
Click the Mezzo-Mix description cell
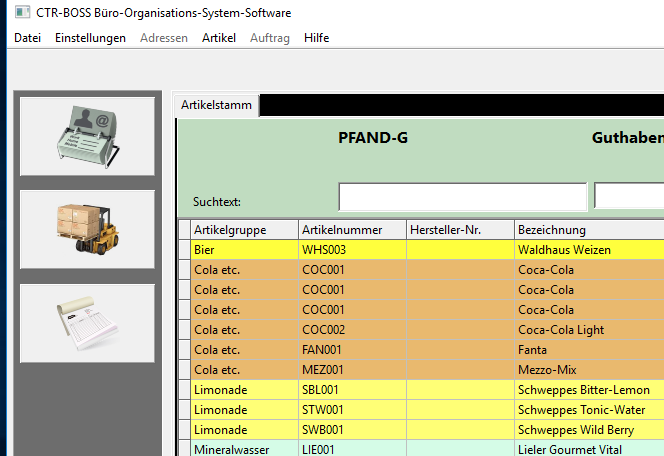coord(589,370)
